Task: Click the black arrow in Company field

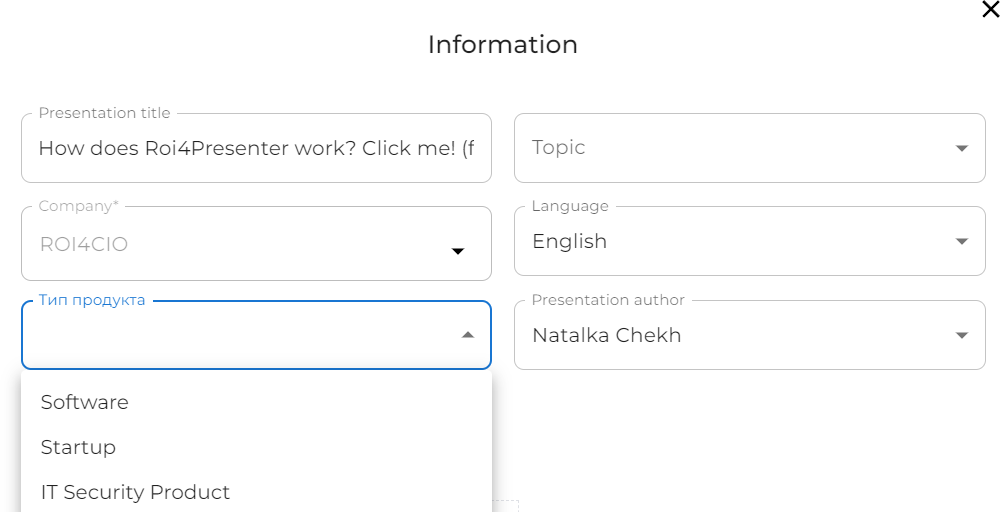Action: coord(458,251)
